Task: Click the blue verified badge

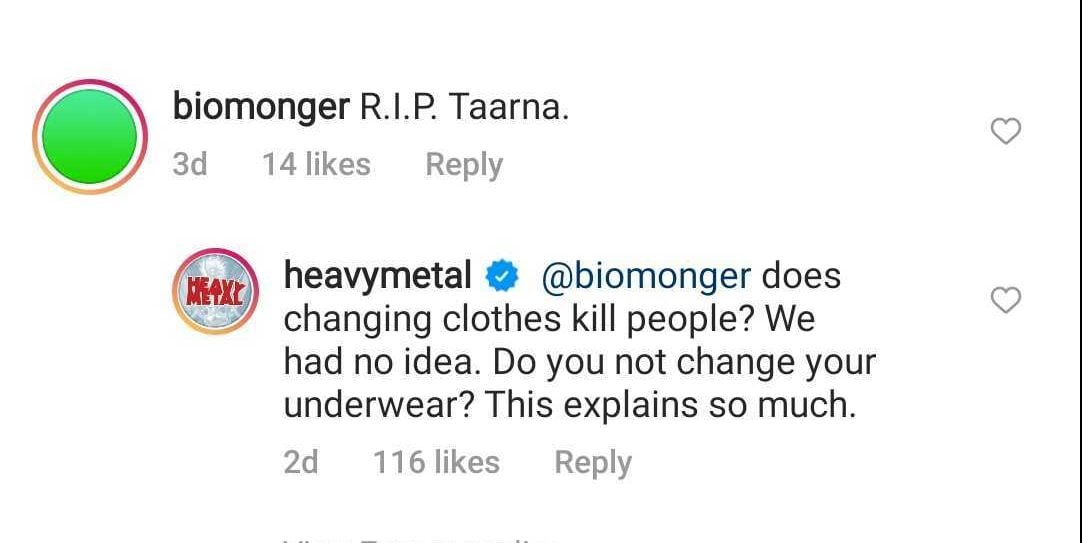Action: tap(502, 275)
